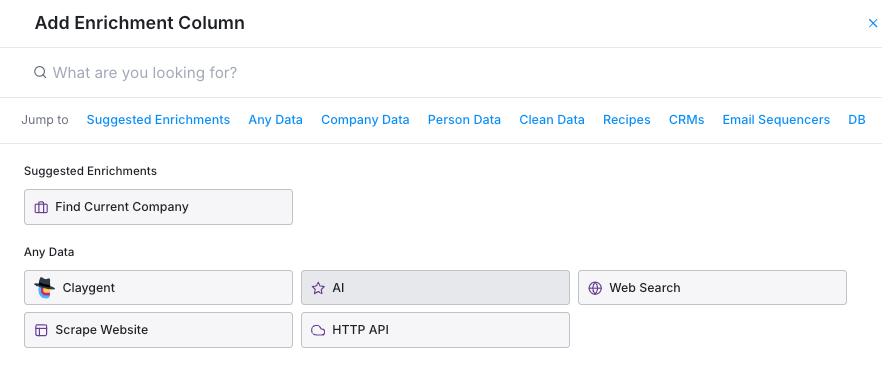Click the magnifier search icon
The width and height of the screenshot is (882, 370).
click(40, 73)
